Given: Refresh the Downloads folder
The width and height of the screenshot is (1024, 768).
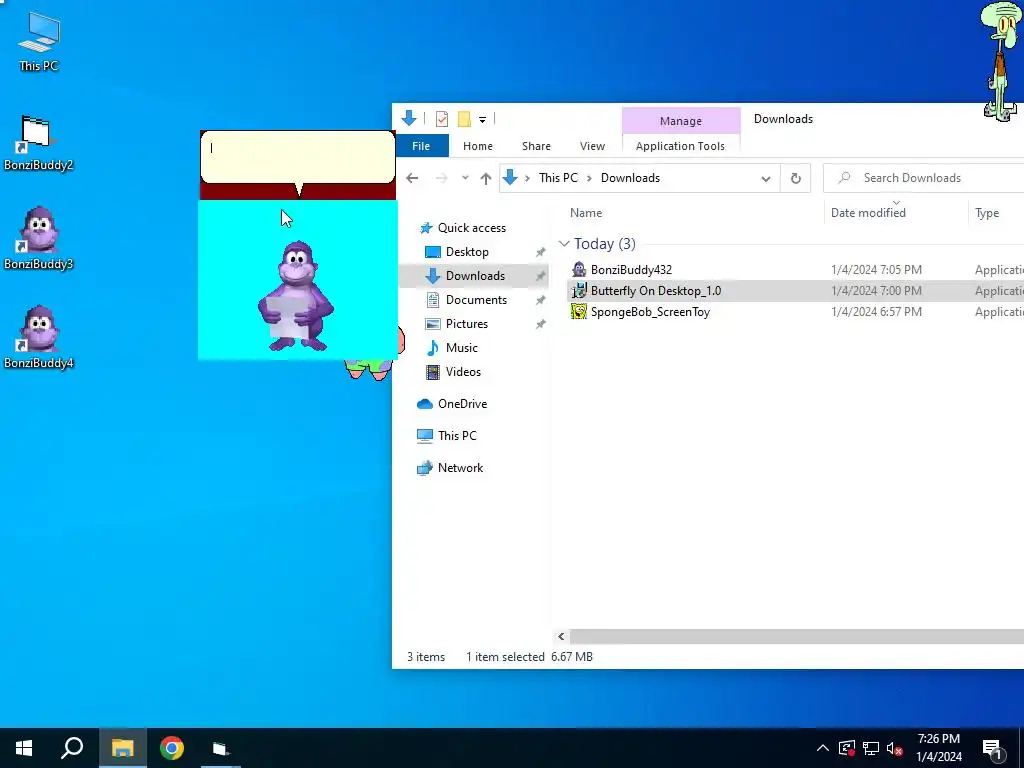Looking at the screenshot, I should click(x=795, y=178).
